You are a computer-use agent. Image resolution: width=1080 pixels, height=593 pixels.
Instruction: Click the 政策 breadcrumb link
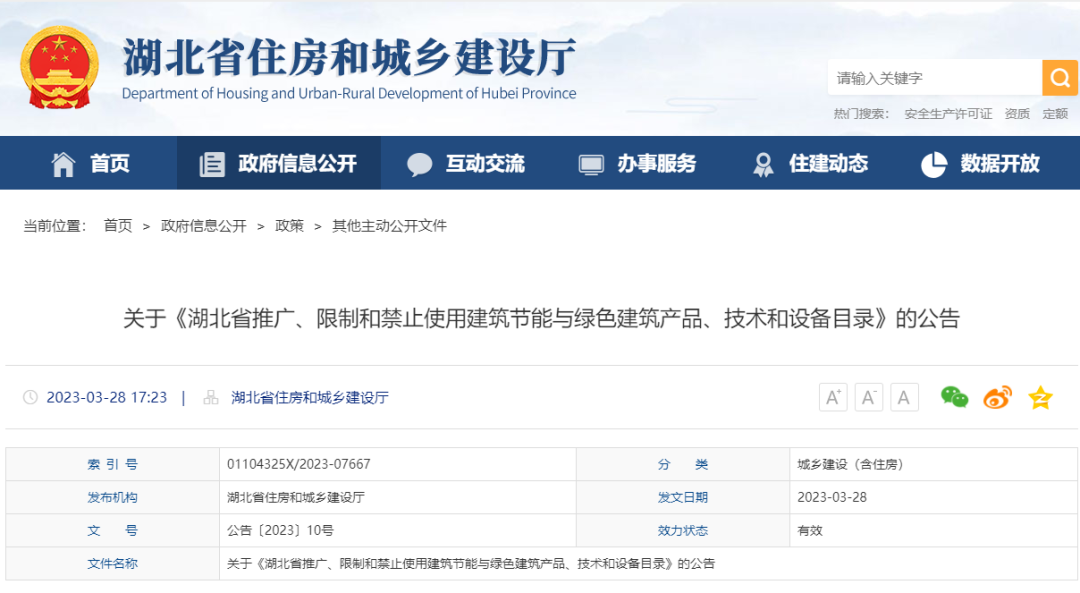point(289,225)
